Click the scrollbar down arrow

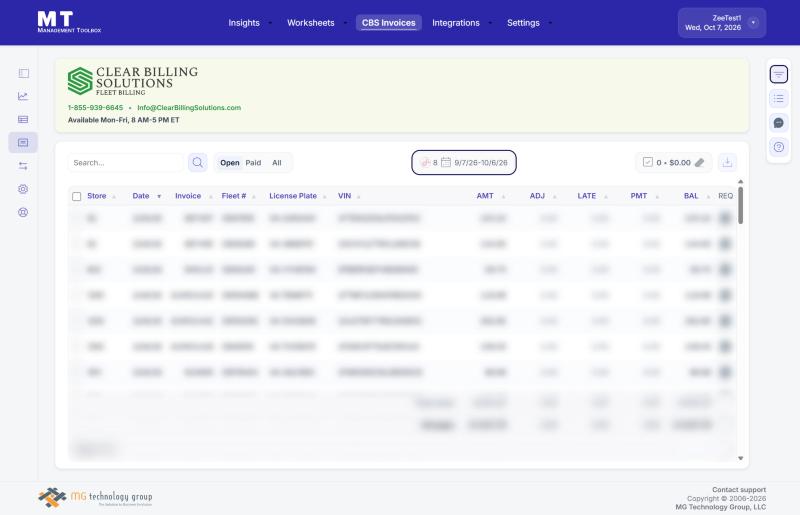[740, 458]
